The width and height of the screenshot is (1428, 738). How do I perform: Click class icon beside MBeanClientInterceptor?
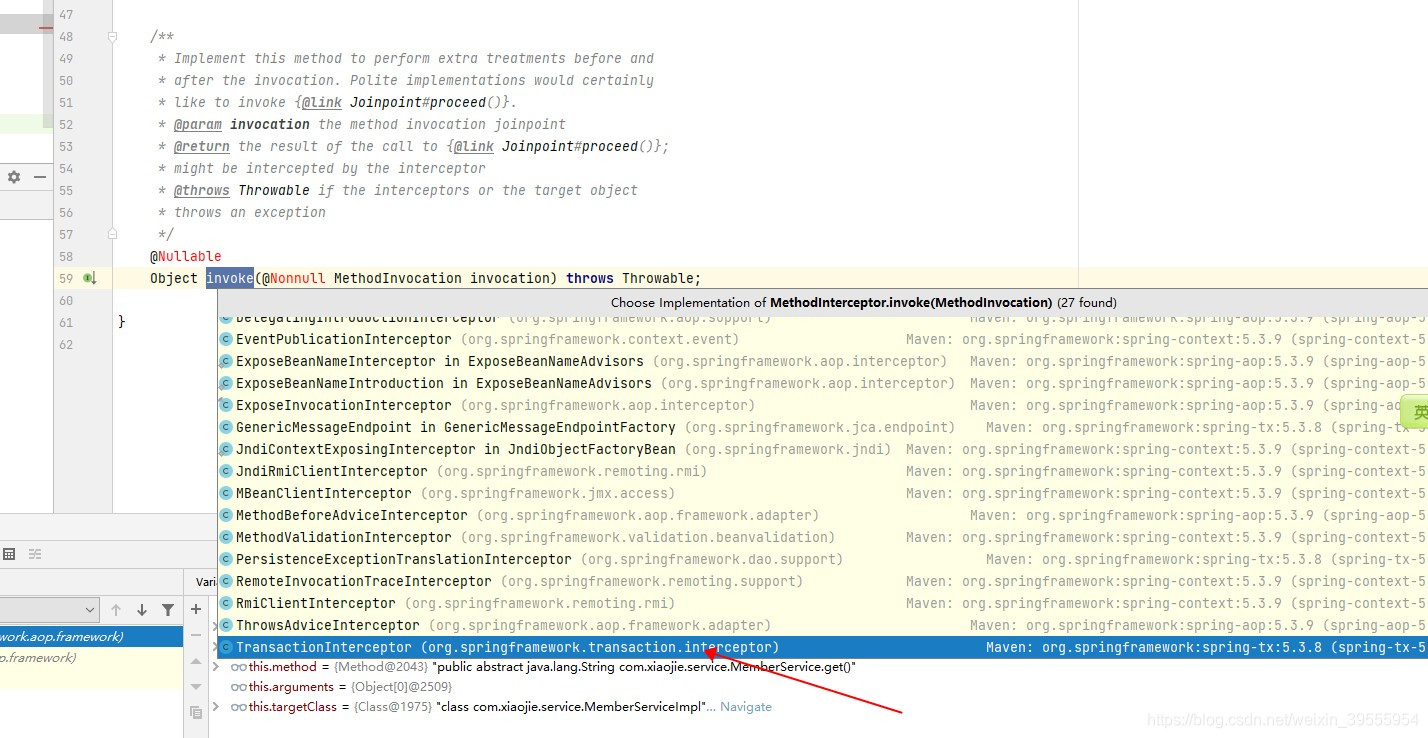tap(226, 494)
